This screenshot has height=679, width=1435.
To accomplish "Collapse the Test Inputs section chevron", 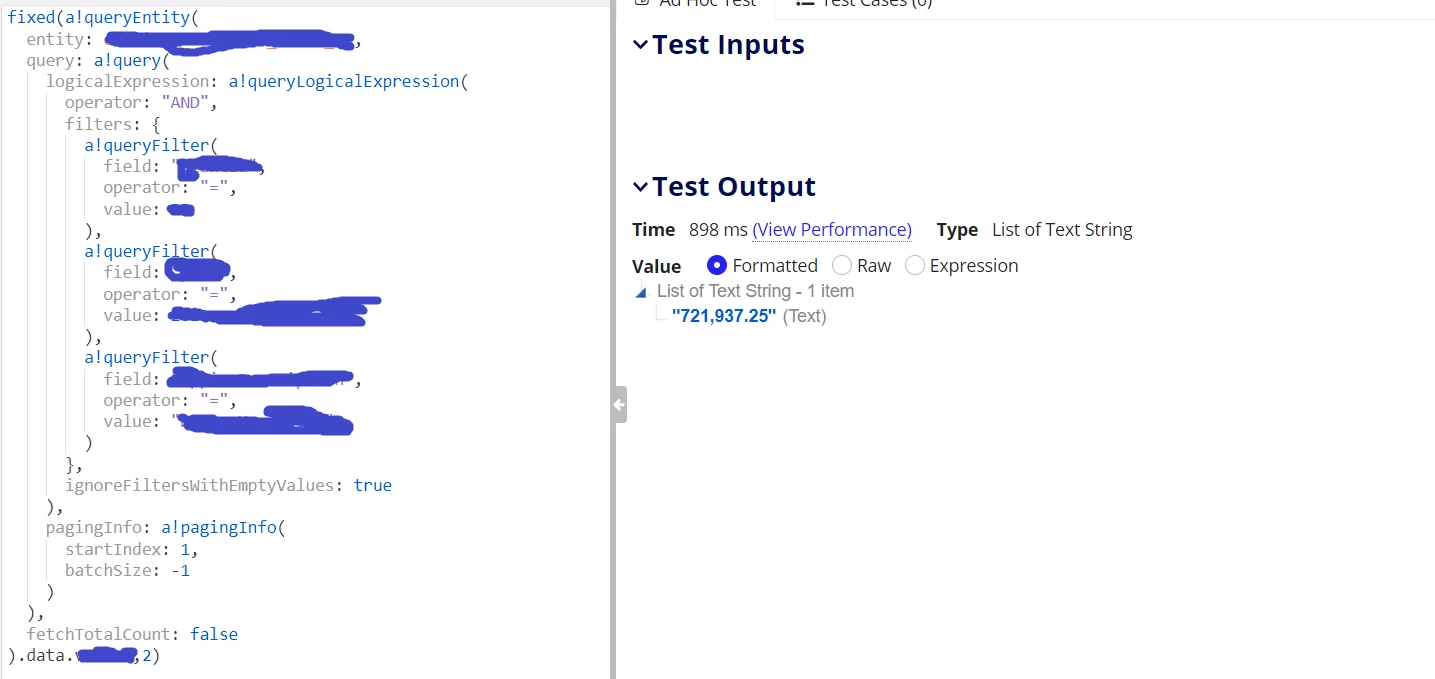I will [x=640, y=45].
